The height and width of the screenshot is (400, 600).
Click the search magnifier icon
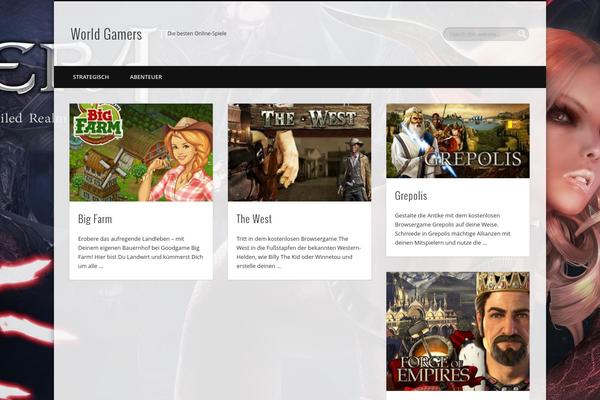pyautogui.click(x=522, y=34)
